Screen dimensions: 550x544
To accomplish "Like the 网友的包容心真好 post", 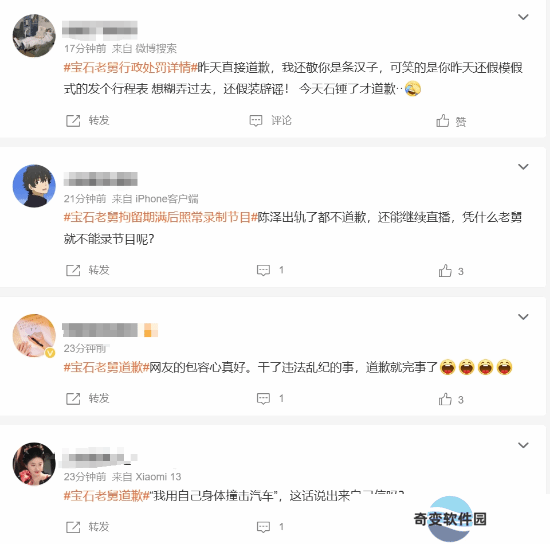I will [445, 399].
